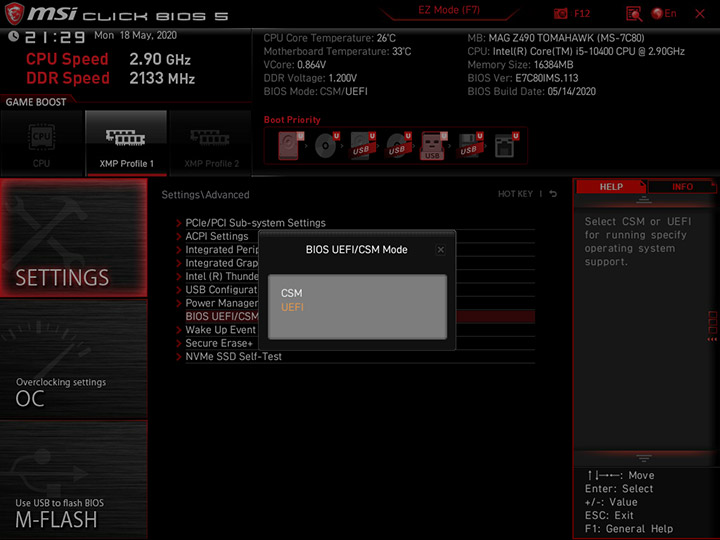Click the Boot Priority heading

(292, 120)
